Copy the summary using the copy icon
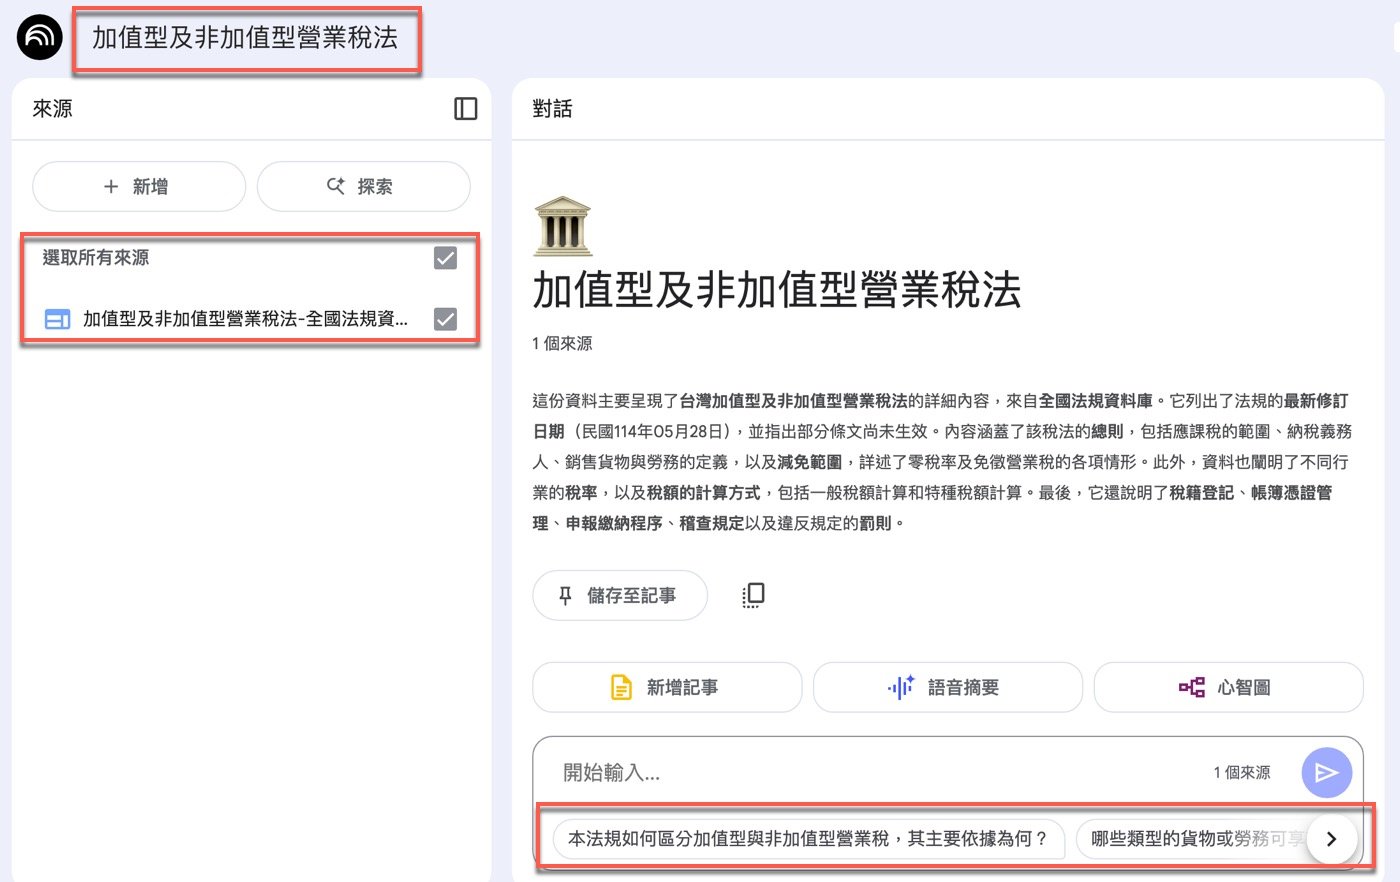Screen dimensions: 1400x882 click(x=753, y=595)
